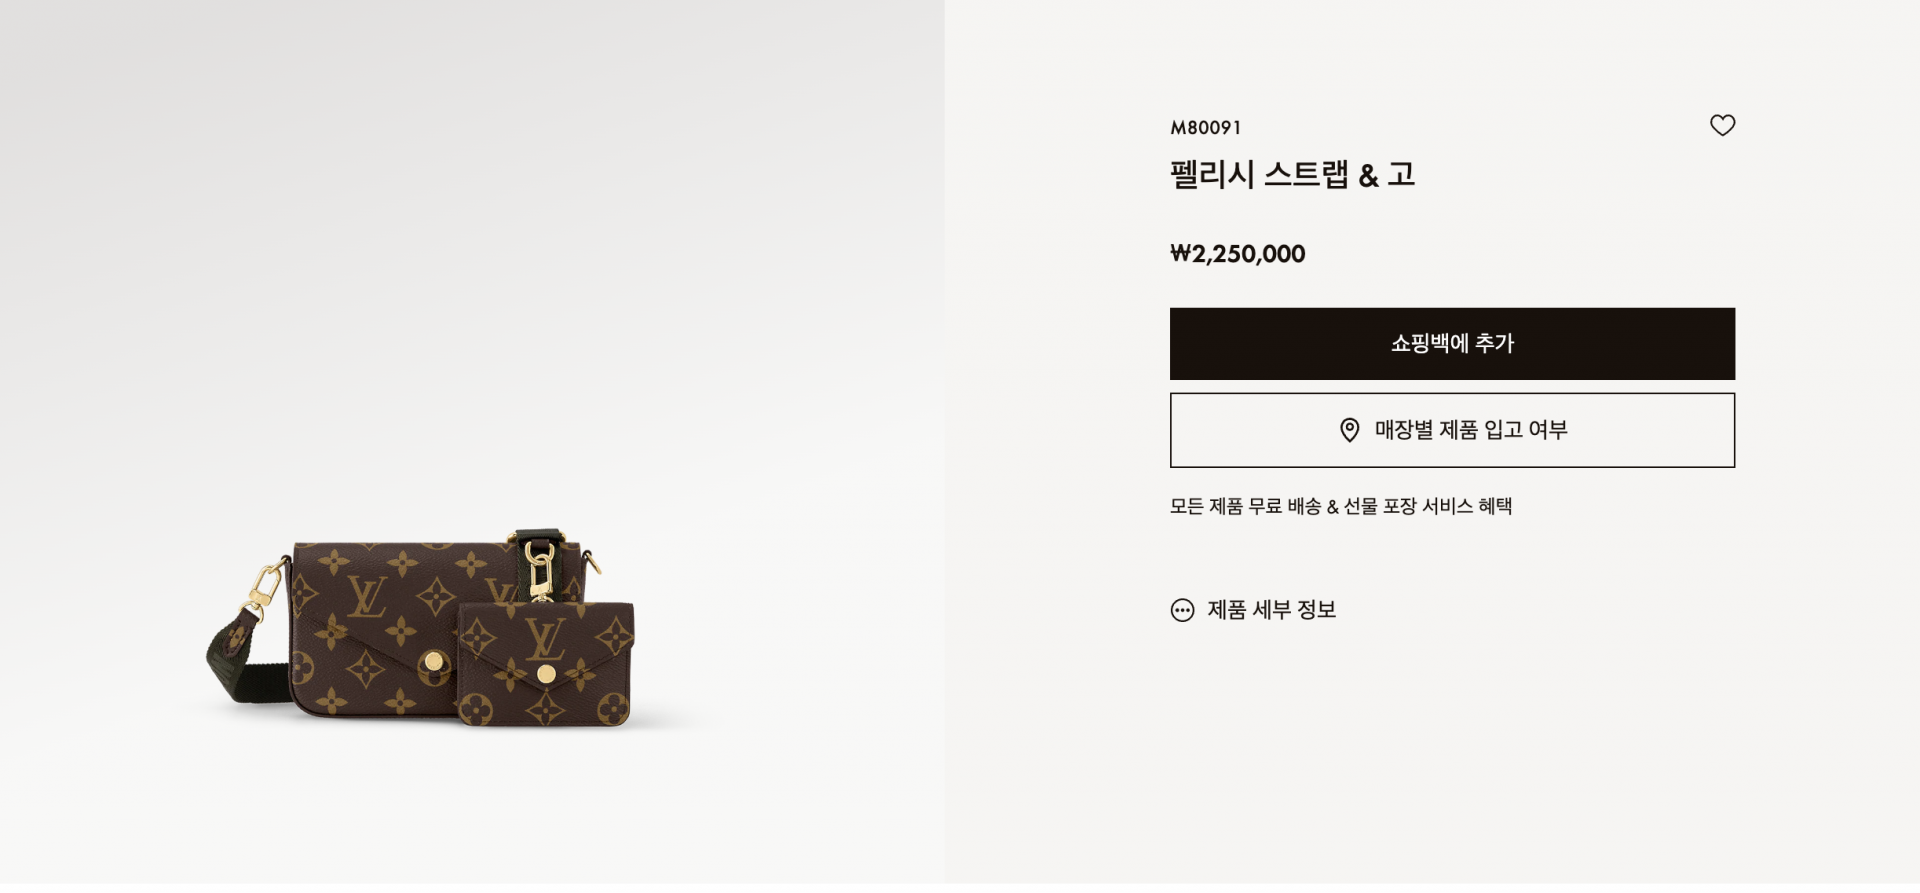Select product code M80091
The width and height of the screenshot is (1920, 893).
[1206, 127]
